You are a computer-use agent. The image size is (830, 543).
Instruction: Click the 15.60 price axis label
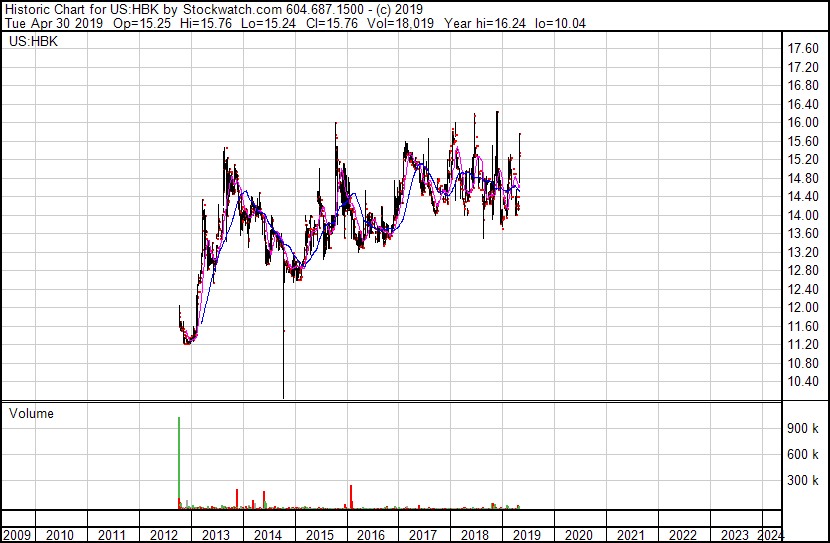coord(803,141)
